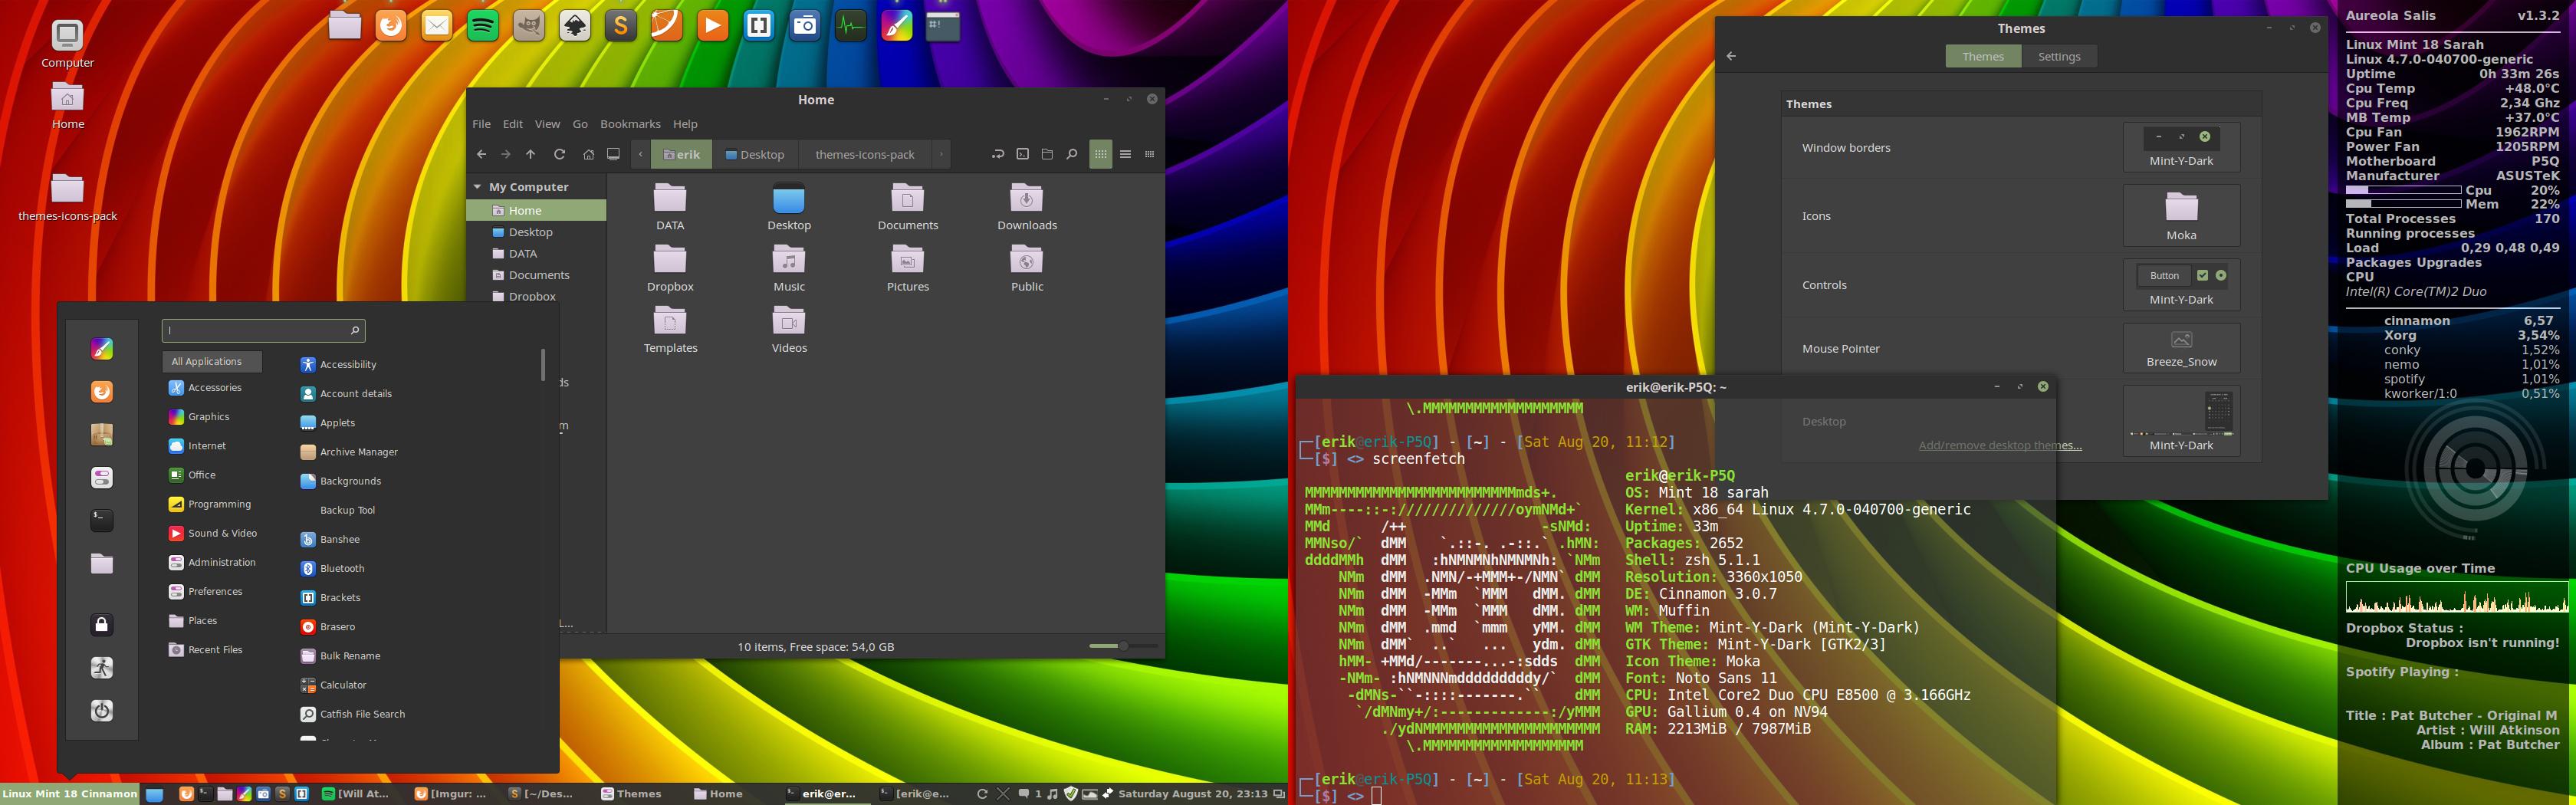This screenshot has height=805, width=2576.
Task: Click the menu search input field
Action: point(263,330)
